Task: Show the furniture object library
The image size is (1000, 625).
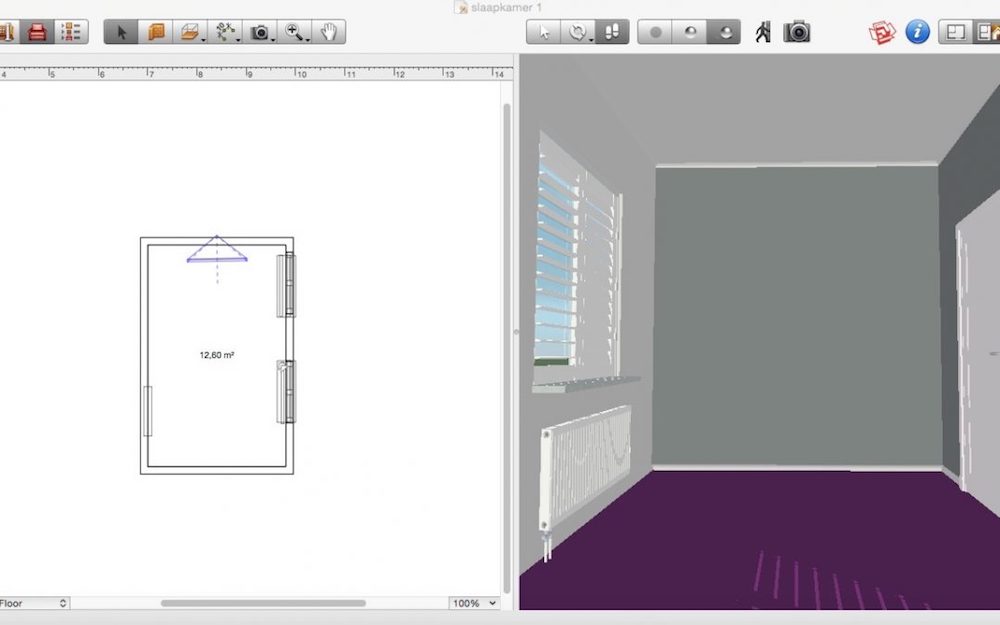Action: coord(37,32)
